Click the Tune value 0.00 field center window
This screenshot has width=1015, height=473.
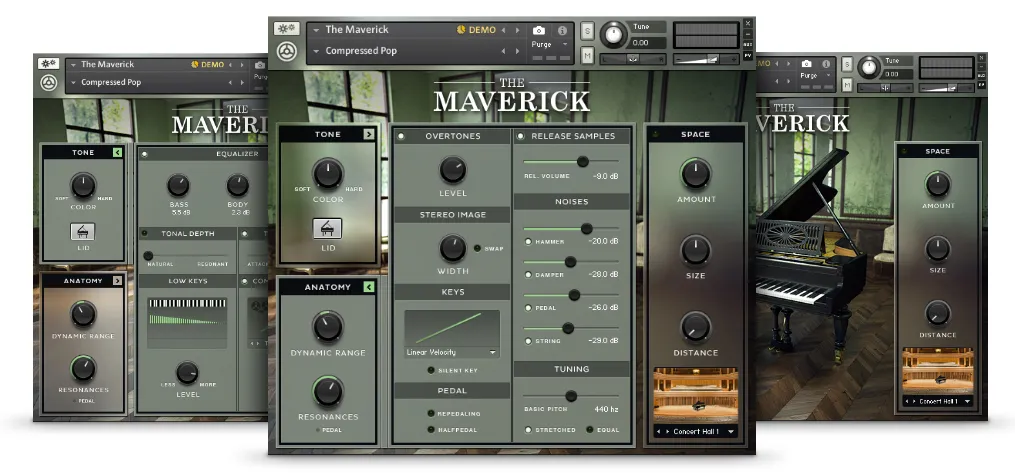pyautogui.click(x=647, y=43)
